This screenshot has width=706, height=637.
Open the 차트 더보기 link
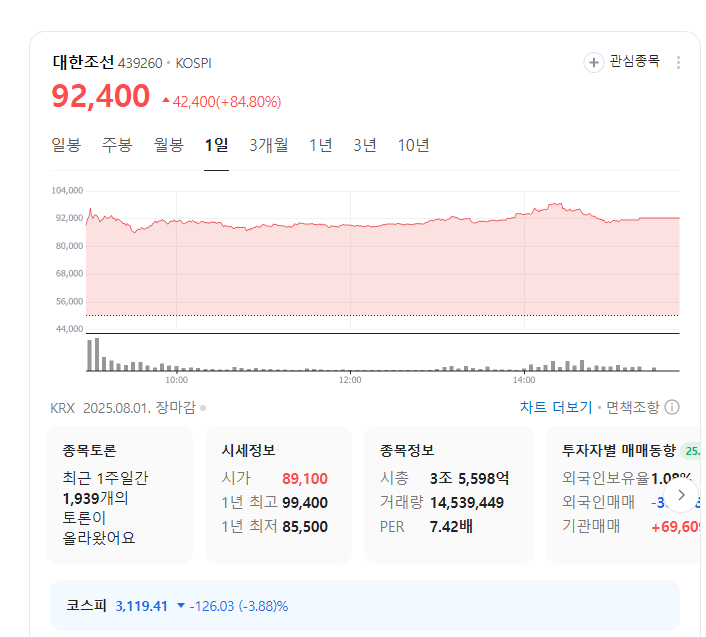(556, 407)
